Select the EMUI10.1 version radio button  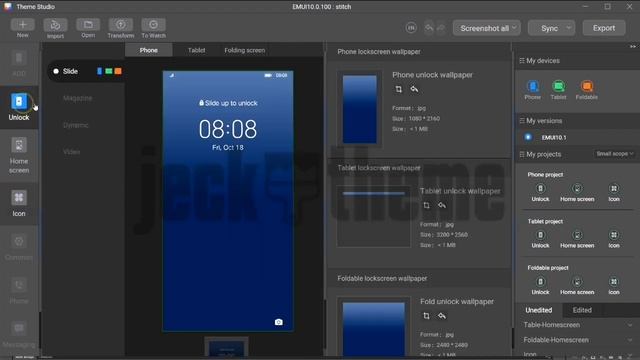point(528,137)
